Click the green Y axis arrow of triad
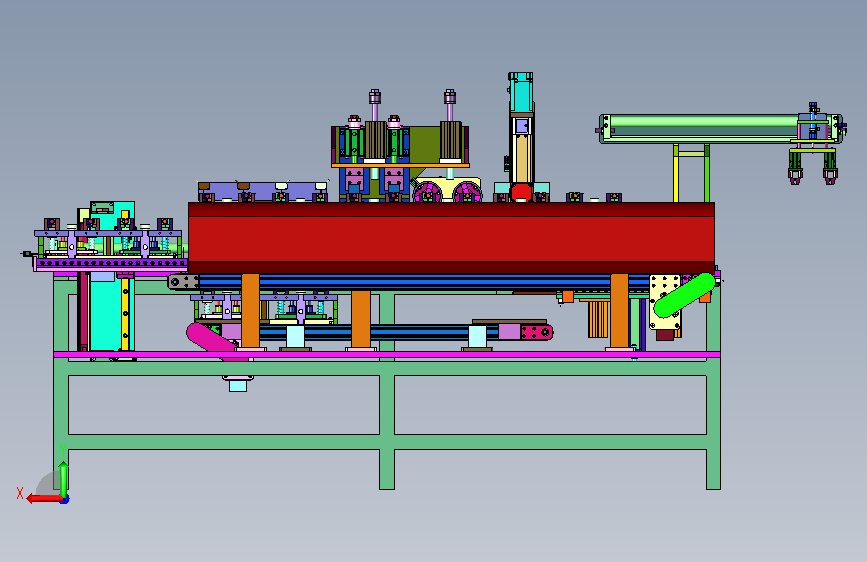Image resolution: width=867 pixels, height=562 pixels. click(64, 479)
